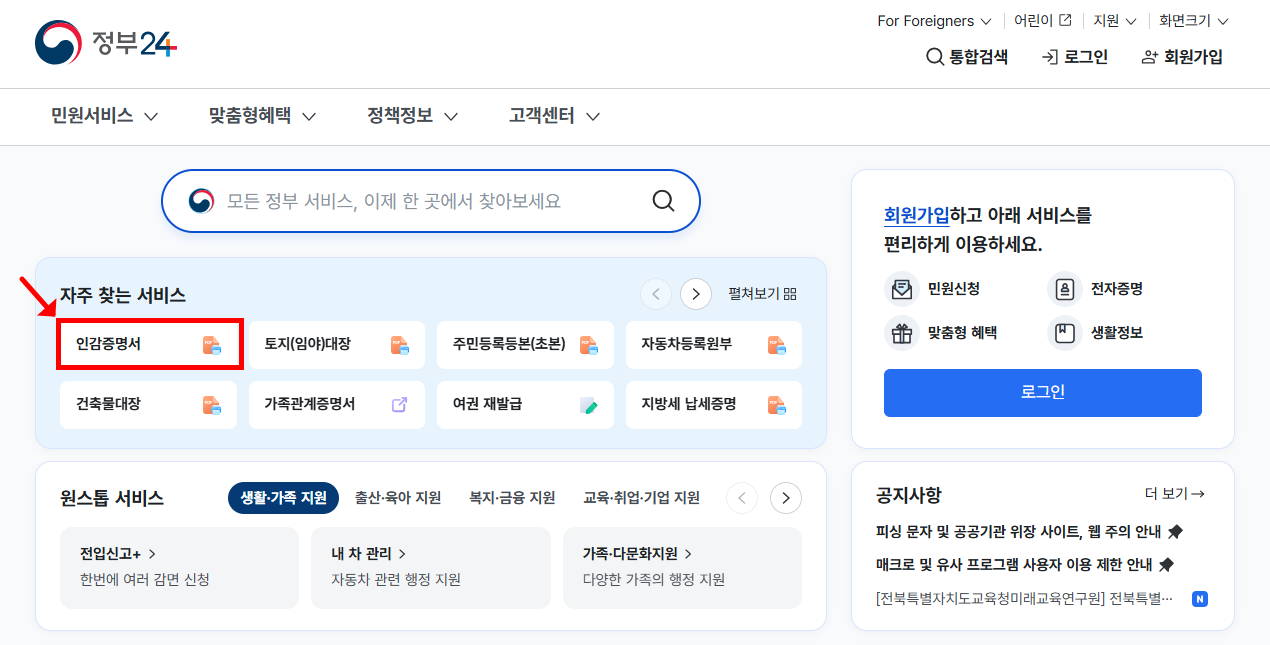Screen dimensions: 1270x645
Task: Click the document icon on 자동차등록원부
Action: [x=777, y=346]
